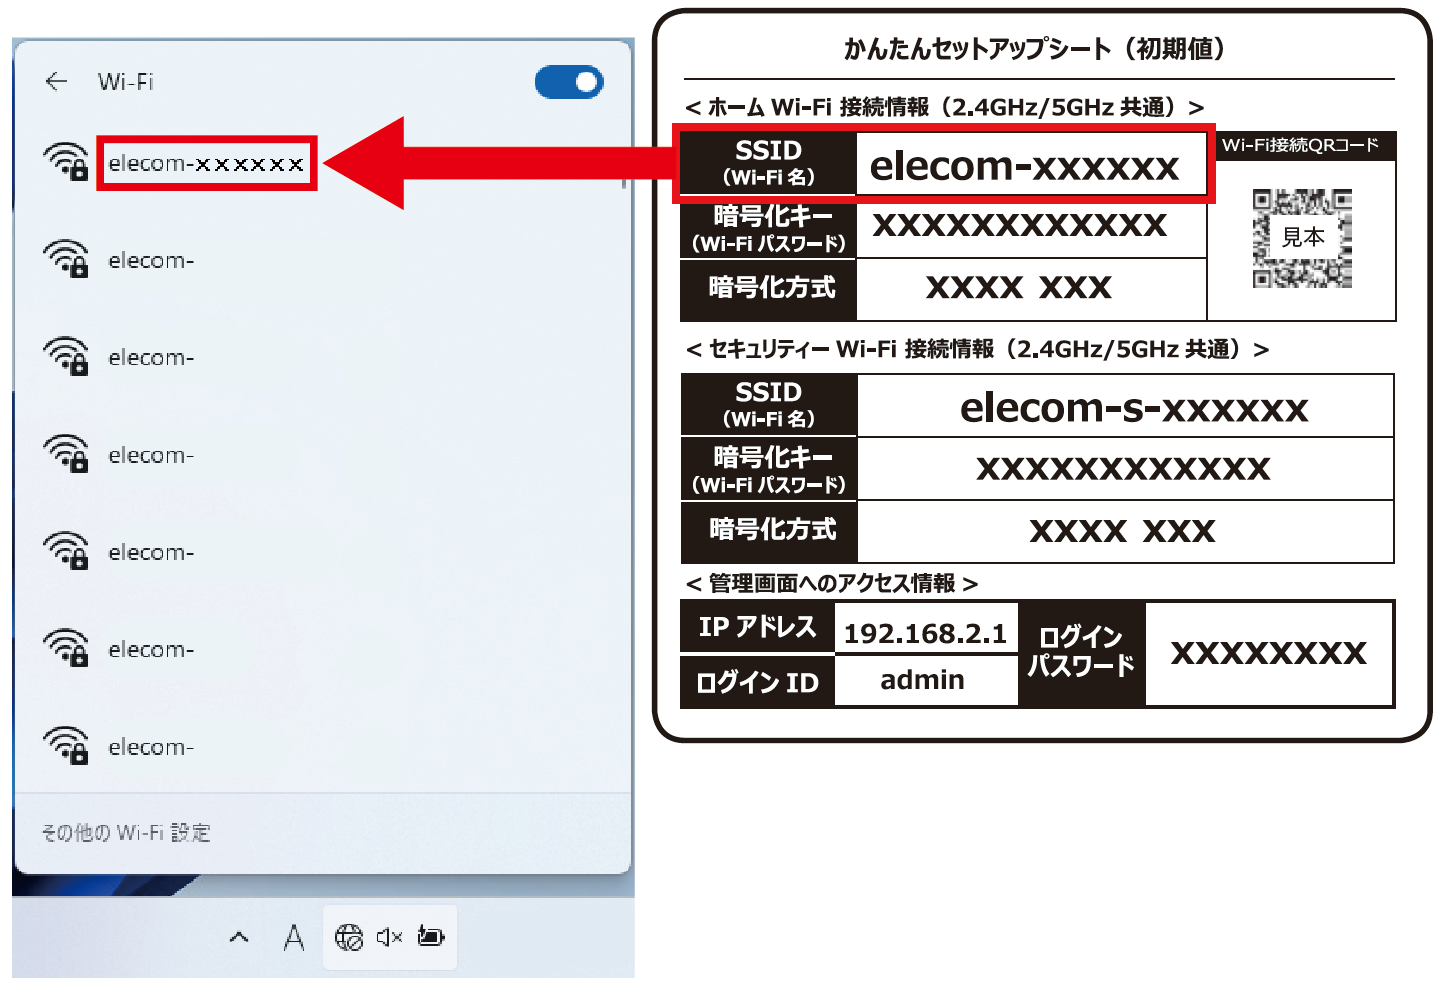Click the 管理画面へのアクセス情報 heading

[x=831, y=583]
